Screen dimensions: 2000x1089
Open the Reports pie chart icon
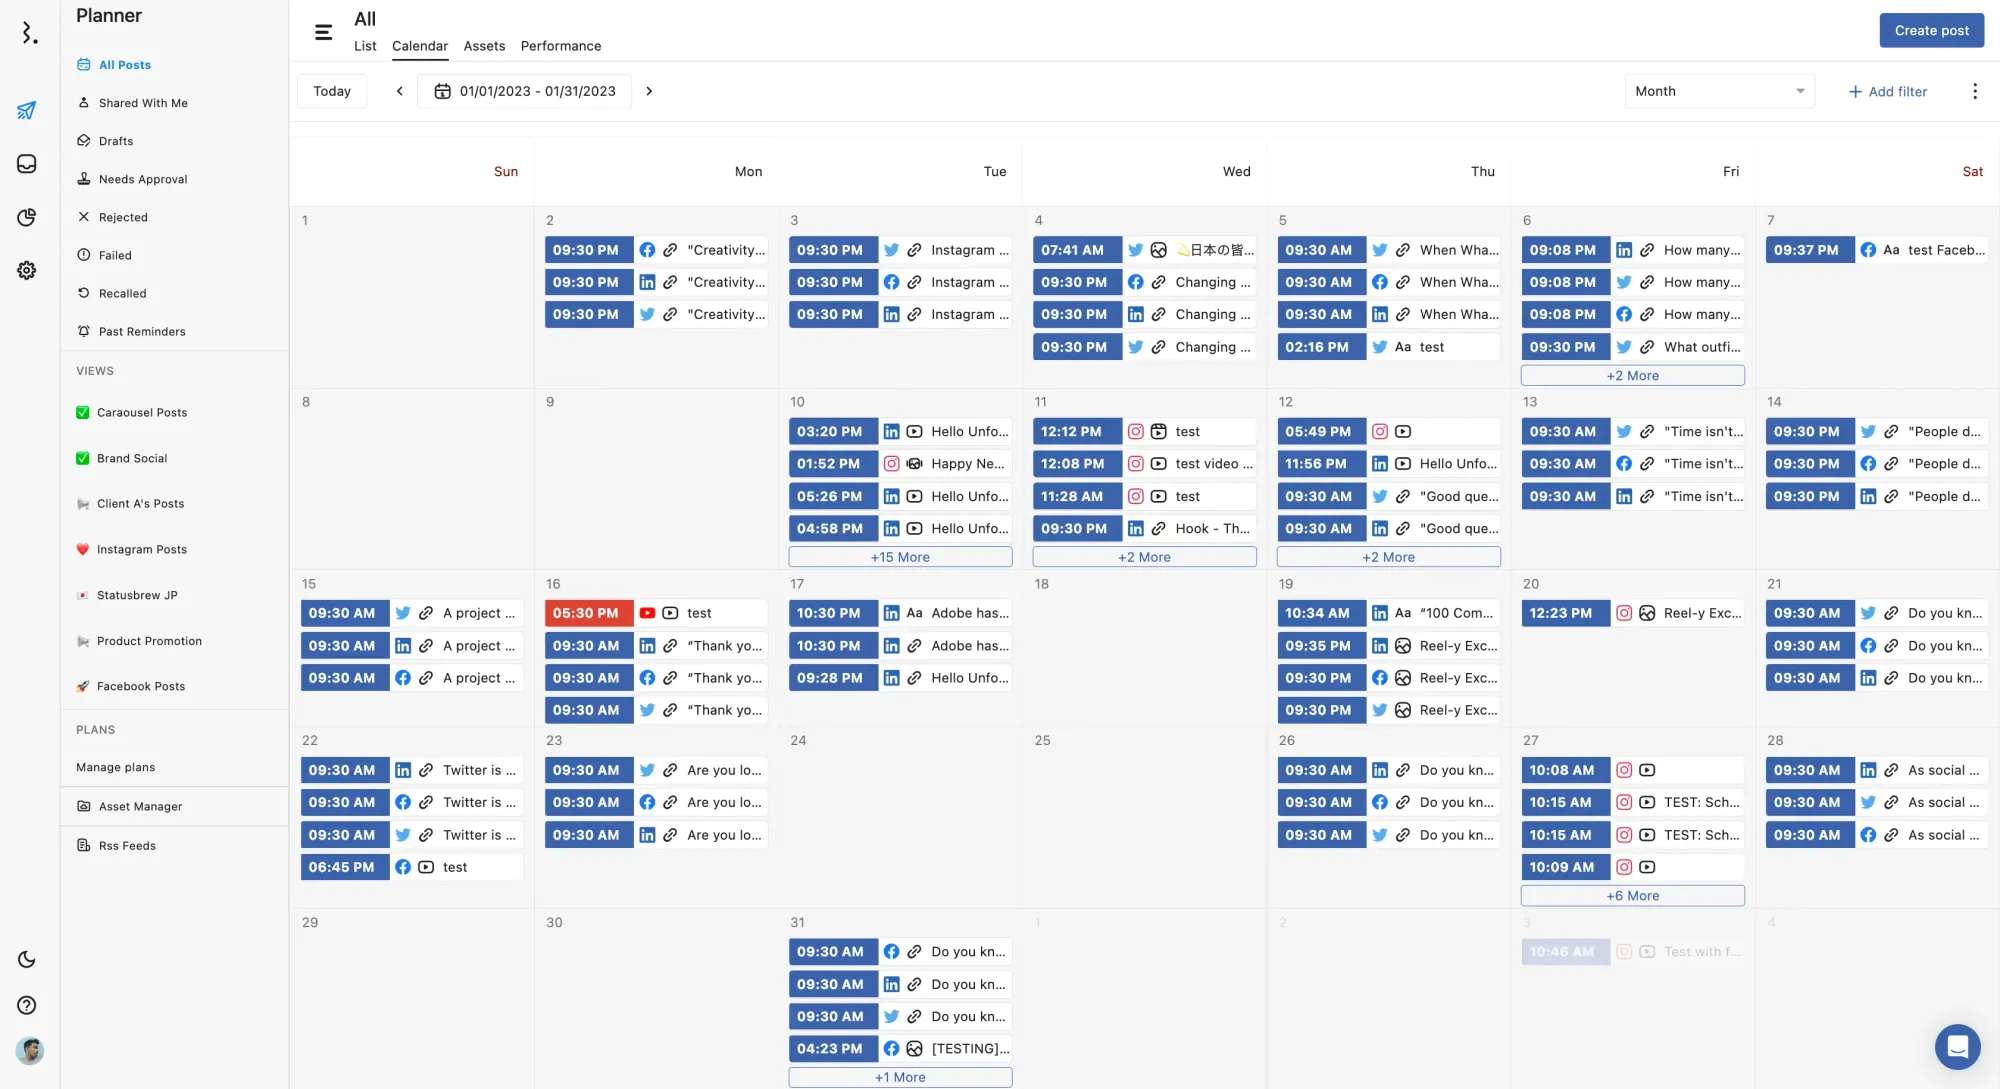[x=27, y=217]
